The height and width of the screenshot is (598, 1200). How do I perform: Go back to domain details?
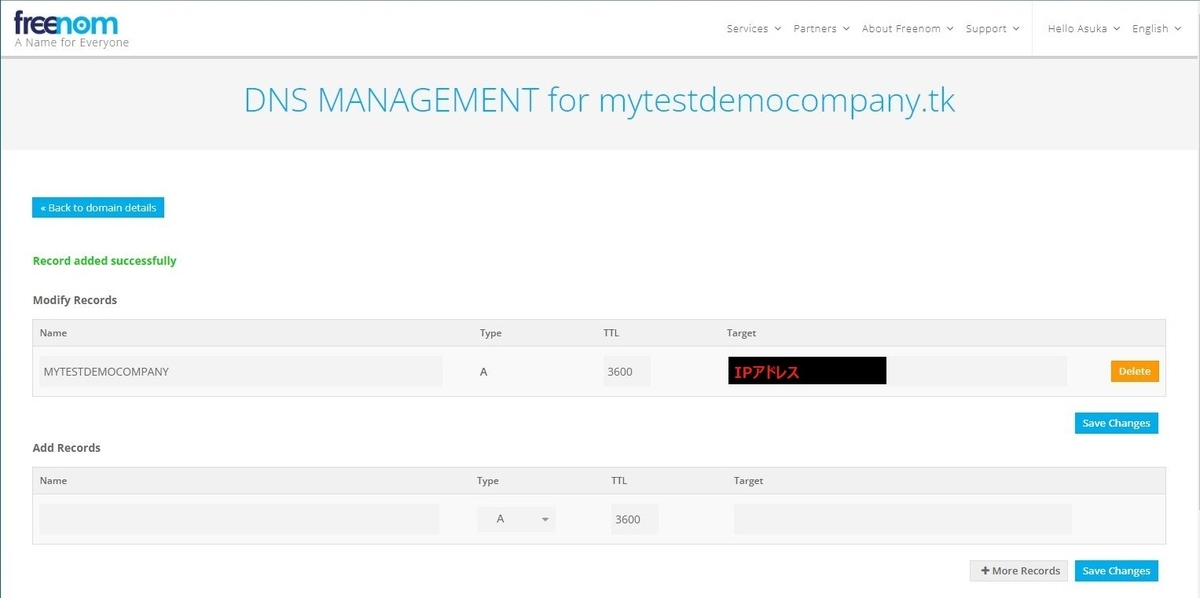coord(98,208)
